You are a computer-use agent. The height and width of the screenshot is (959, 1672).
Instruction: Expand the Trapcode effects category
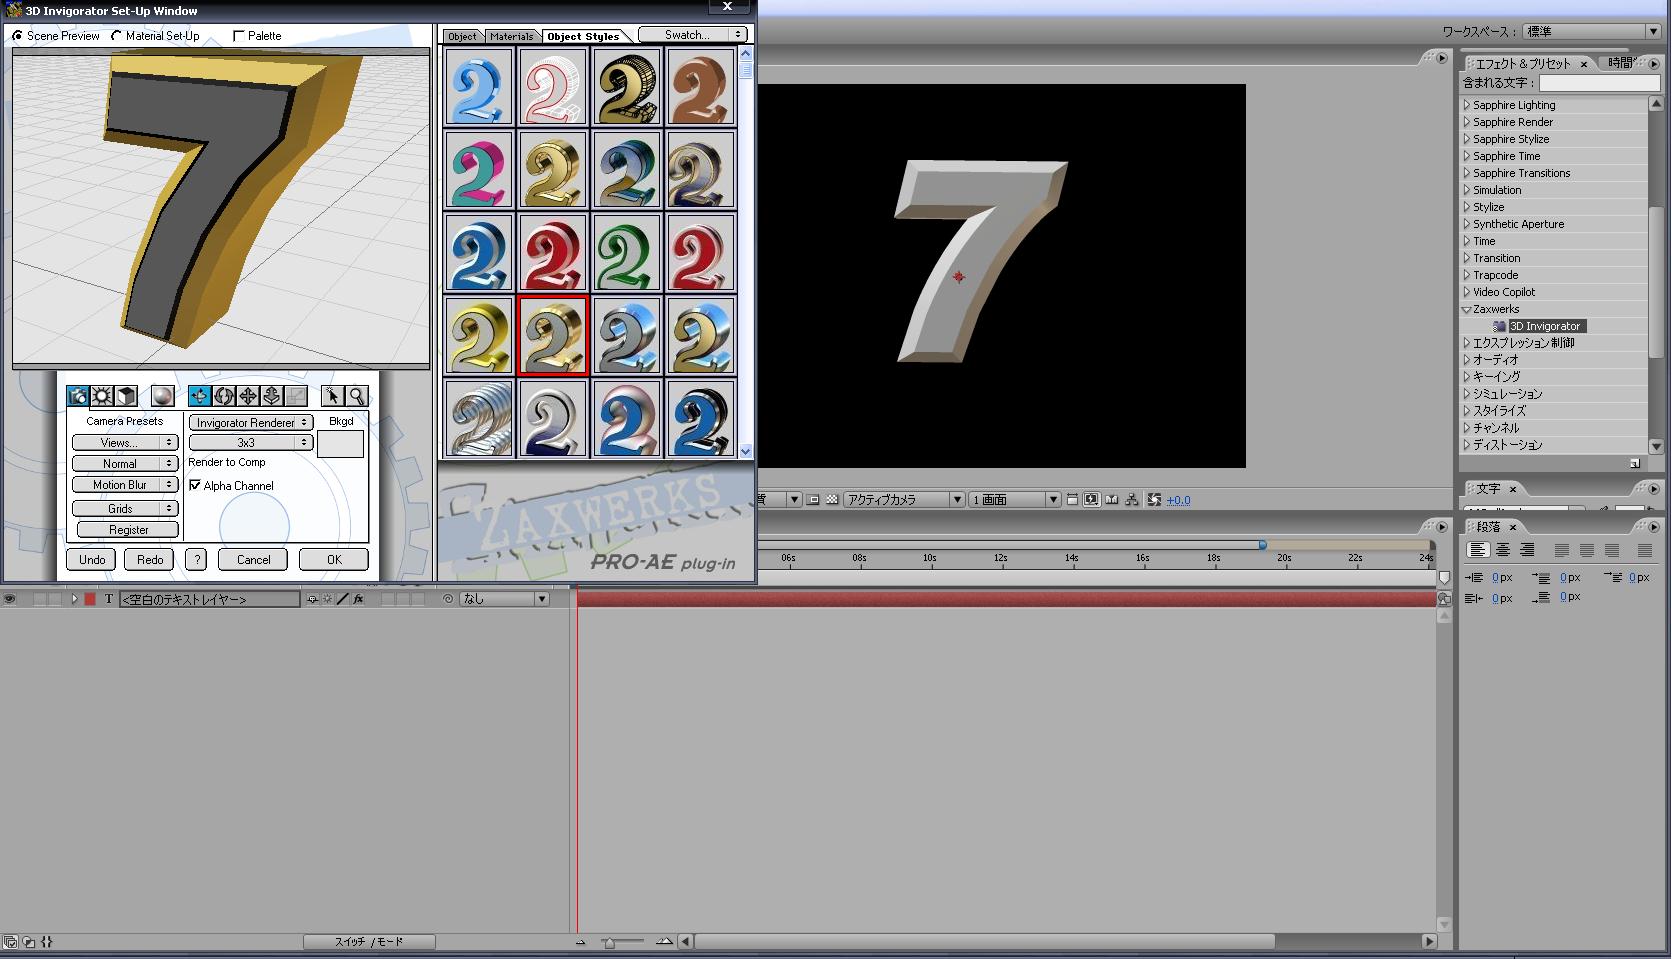[x=1467, y=275]
